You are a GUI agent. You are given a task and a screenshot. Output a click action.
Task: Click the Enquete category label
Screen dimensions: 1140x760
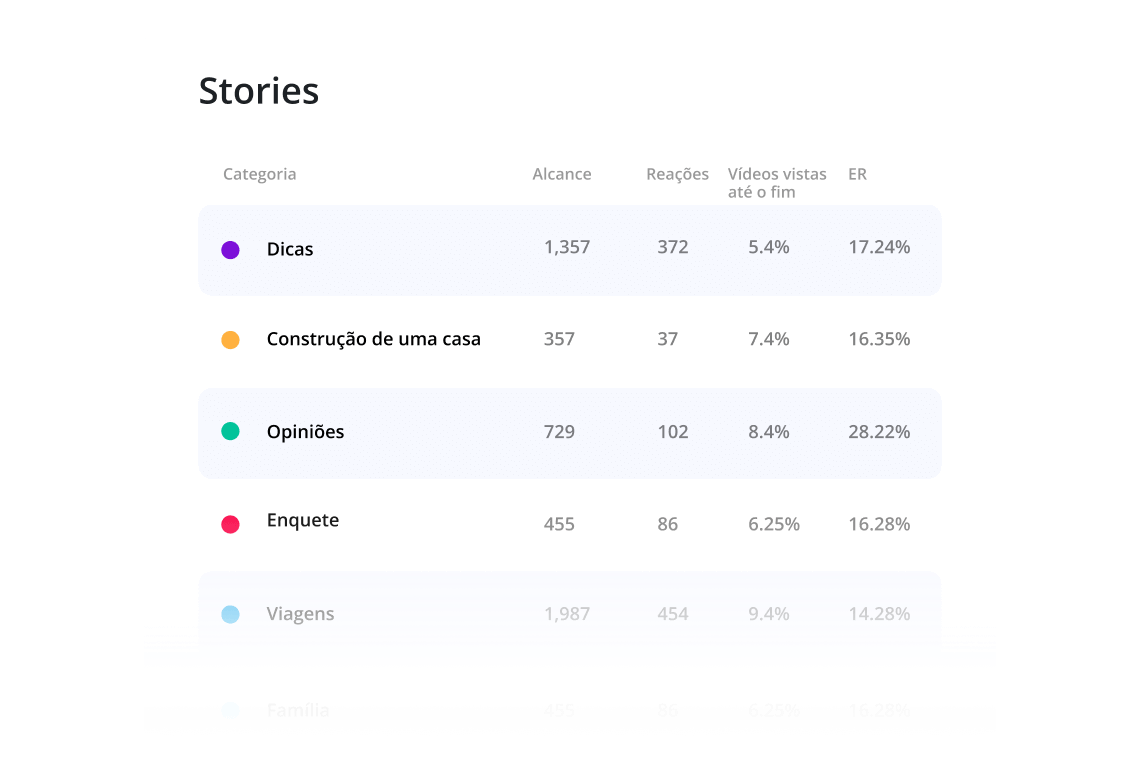point(303,520)
